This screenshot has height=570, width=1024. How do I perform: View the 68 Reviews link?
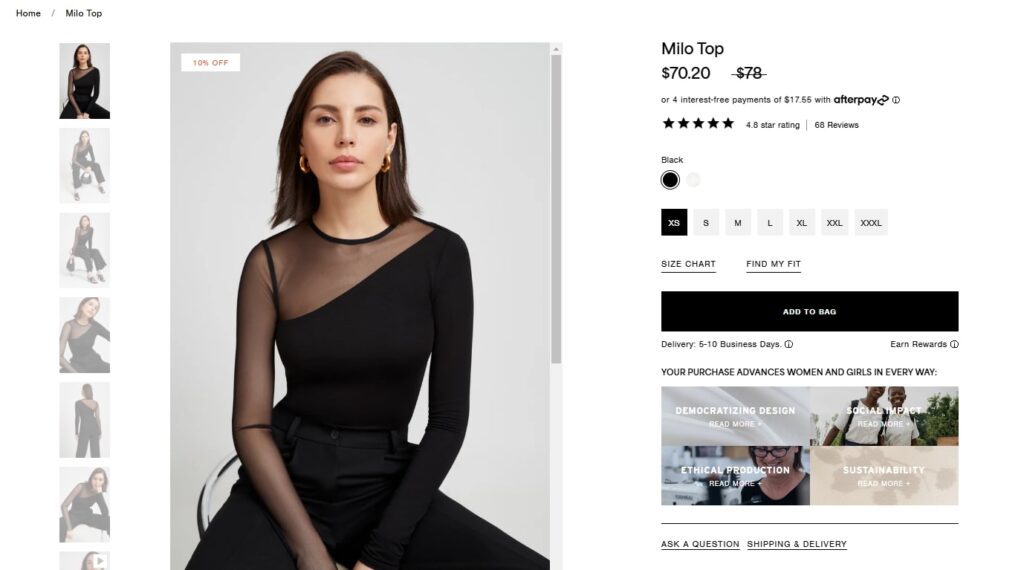click(x=836, y=125)
